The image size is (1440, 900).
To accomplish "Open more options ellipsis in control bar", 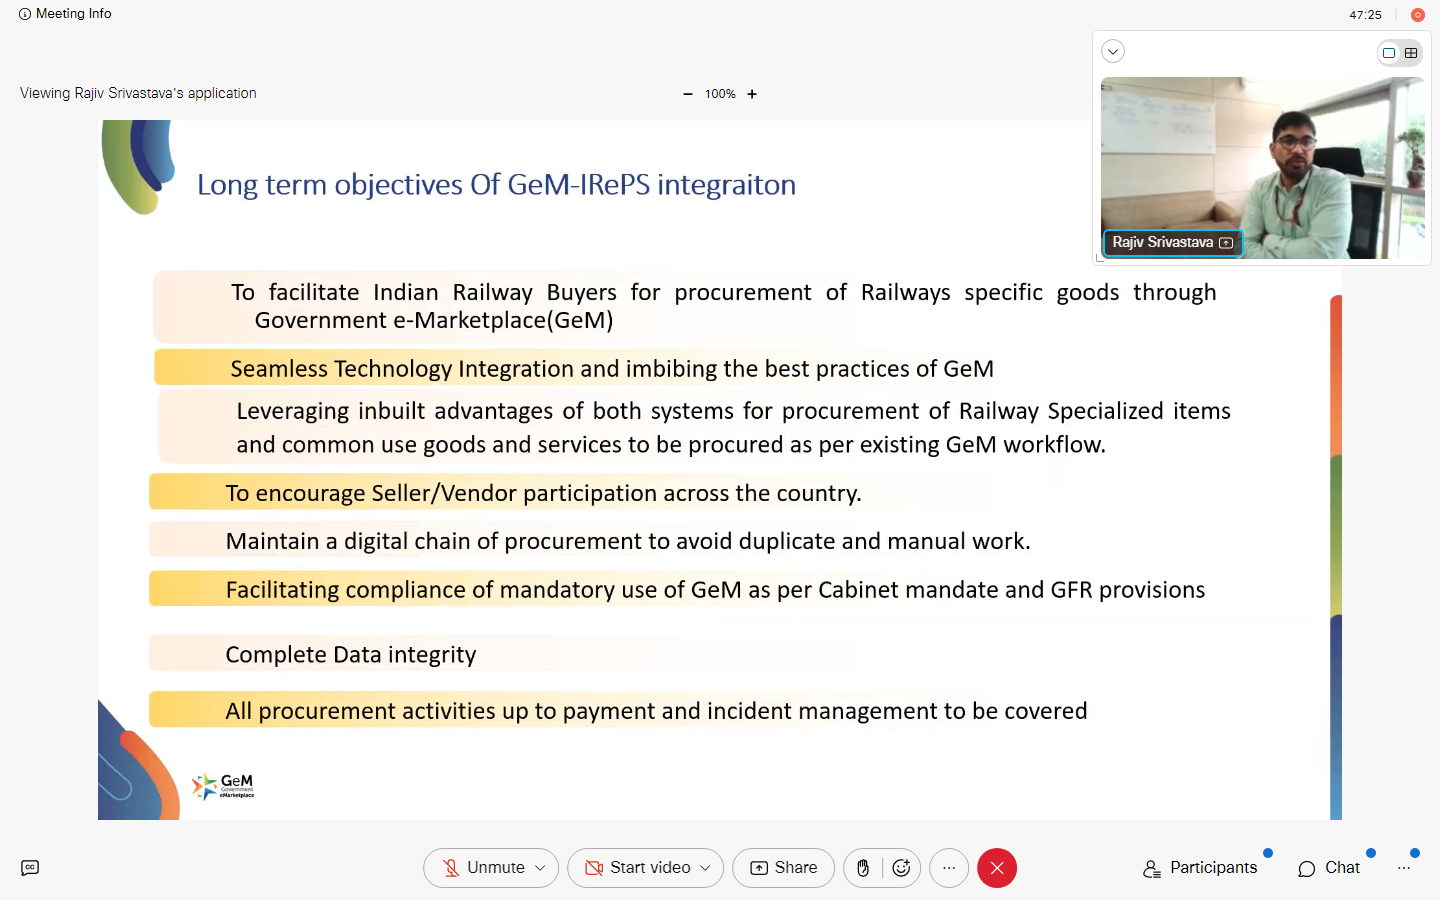I will point(949,868).
